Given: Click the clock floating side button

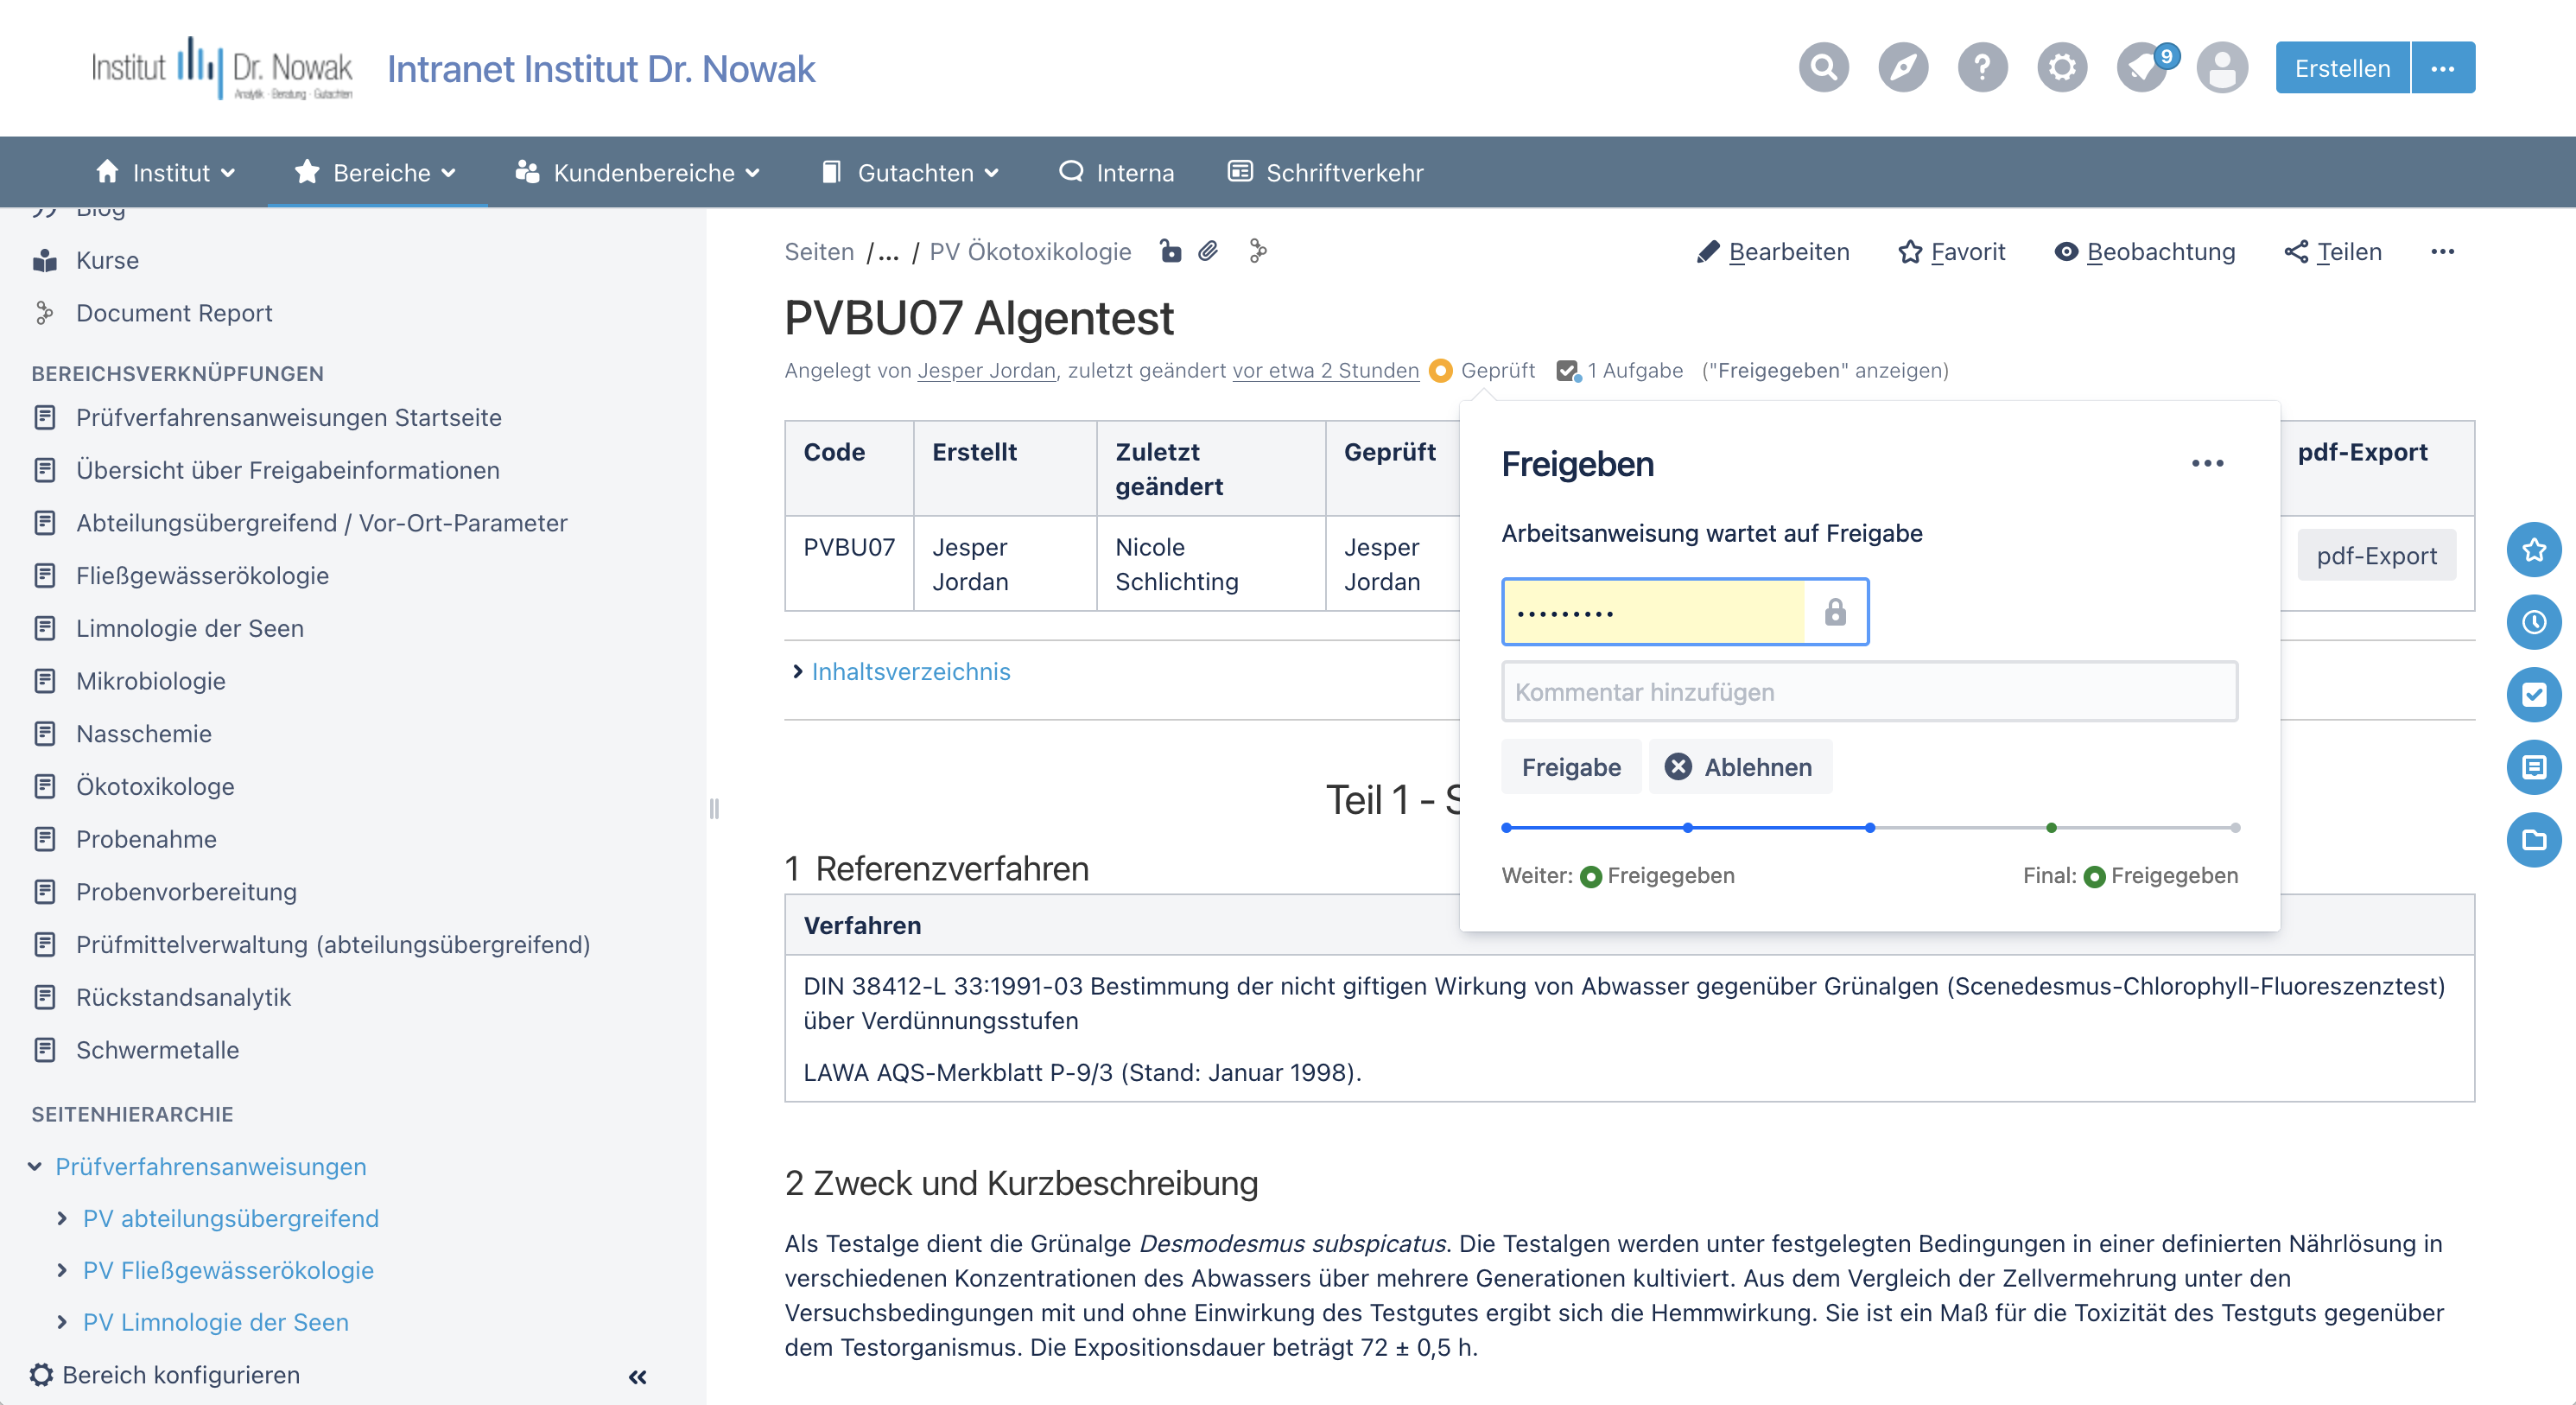Looking at the screenshot, I should click(x=2533, y=622).
